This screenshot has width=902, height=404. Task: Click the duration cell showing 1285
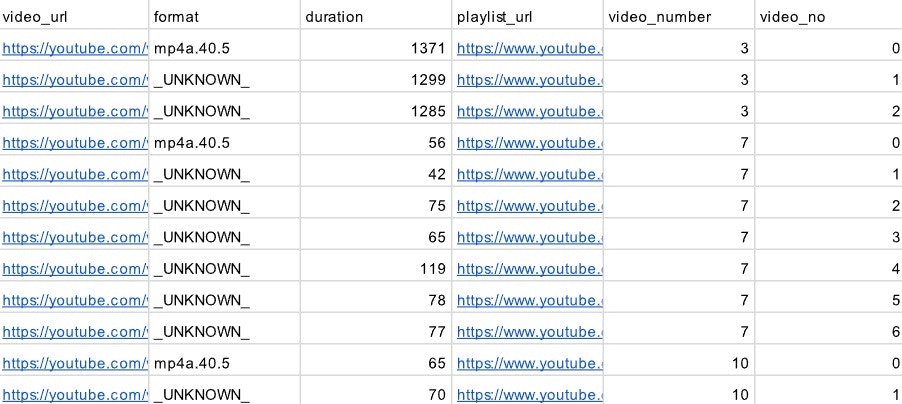376,111
